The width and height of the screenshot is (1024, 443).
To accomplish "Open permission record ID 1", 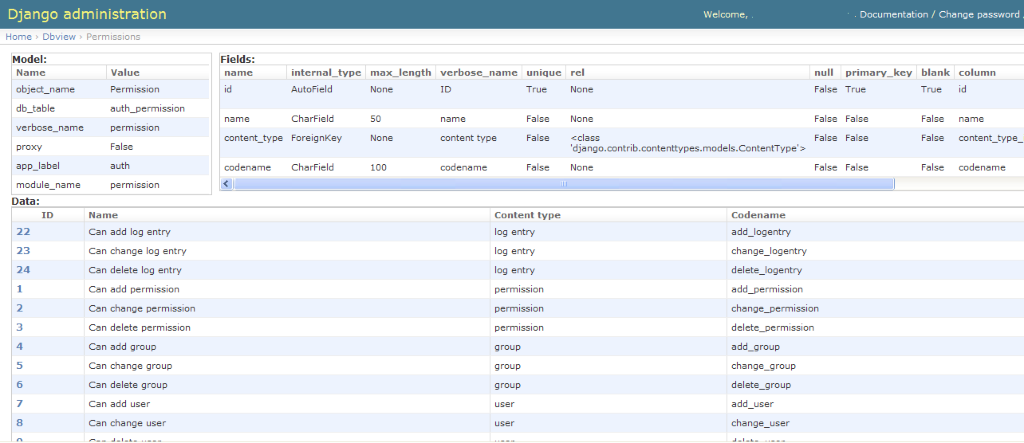I will 20,289.
